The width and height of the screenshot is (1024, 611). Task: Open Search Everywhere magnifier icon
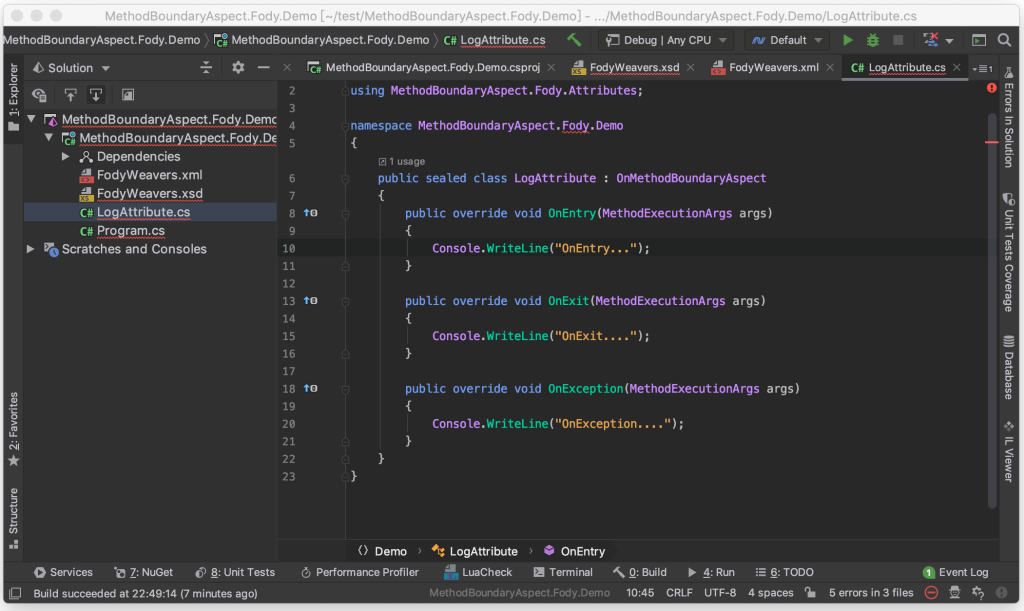coord(1004,40)
